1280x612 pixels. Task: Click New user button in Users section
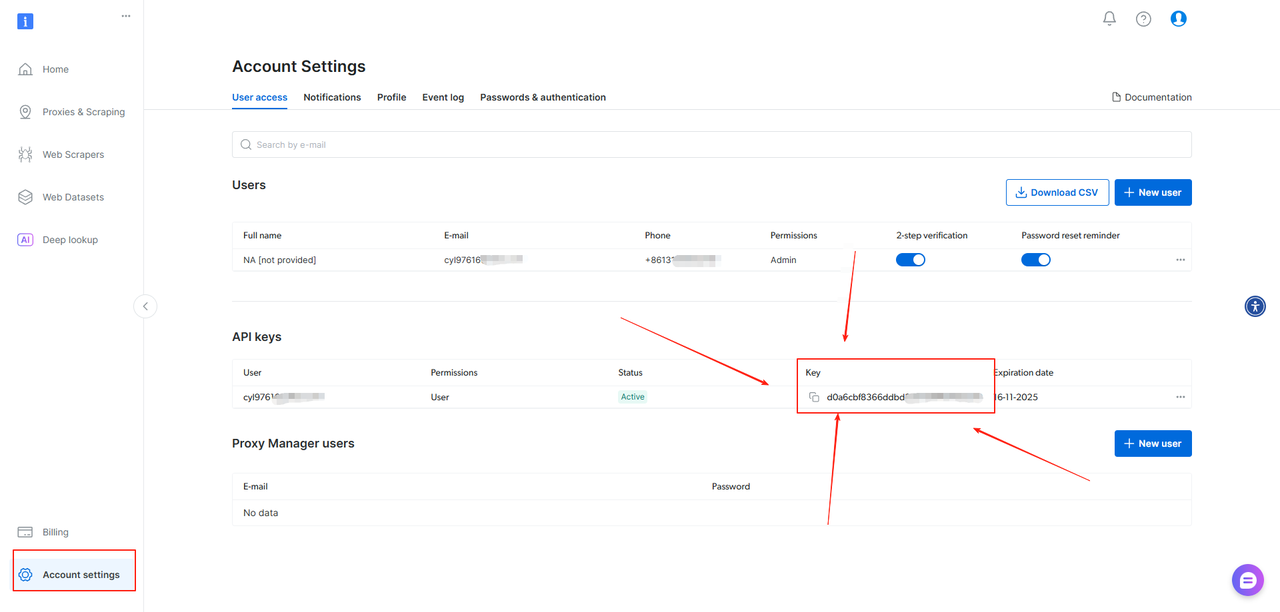click(1153, 192)
